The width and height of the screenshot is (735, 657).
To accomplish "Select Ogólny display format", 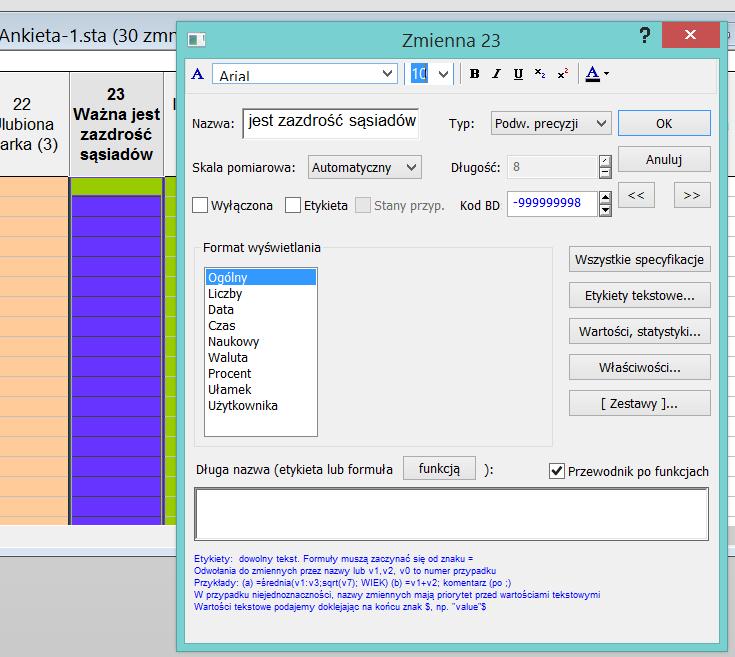I will pos(261,277).
